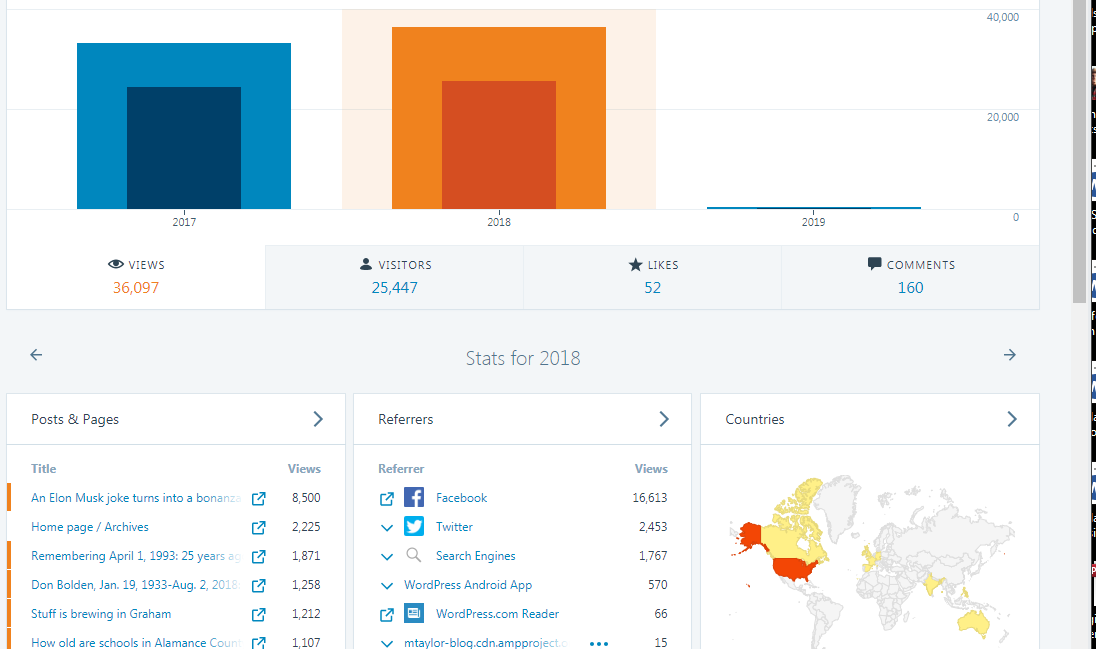Expand the WordPress Android App row

click(x=387, y=585)
